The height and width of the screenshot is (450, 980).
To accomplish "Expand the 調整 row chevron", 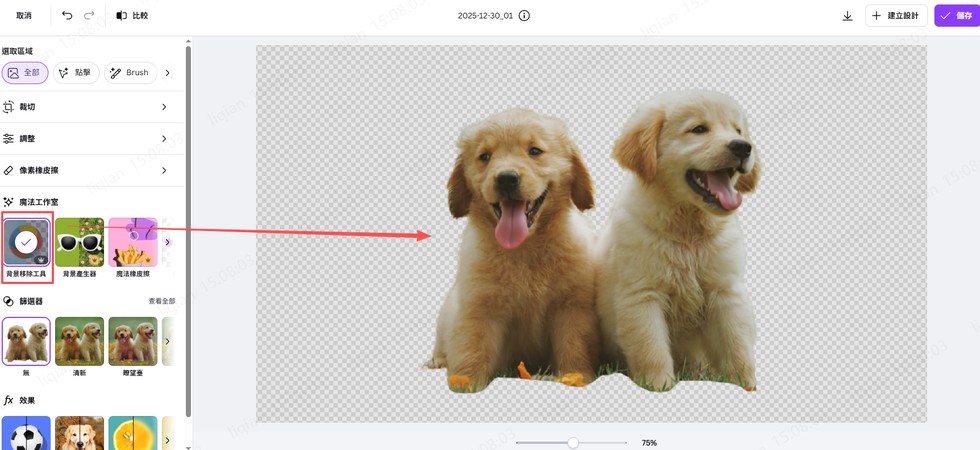I will 164,139.
